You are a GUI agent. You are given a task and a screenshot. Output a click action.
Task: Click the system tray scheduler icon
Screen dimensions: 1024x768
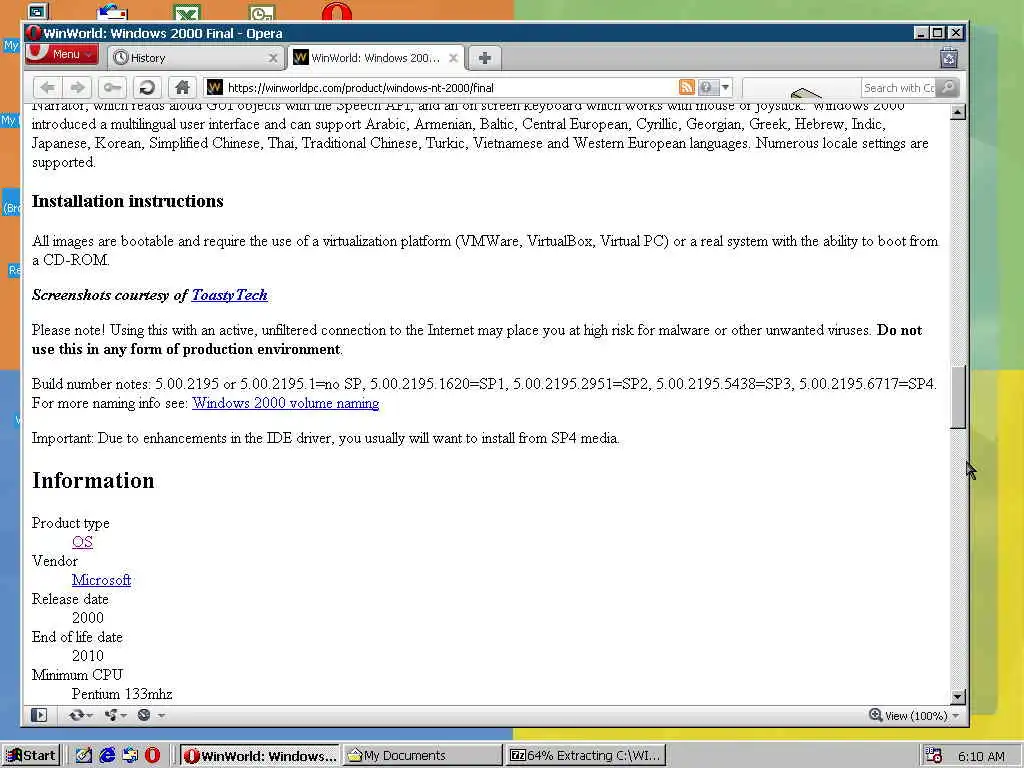pyautogui.click(x=934, y=756)
